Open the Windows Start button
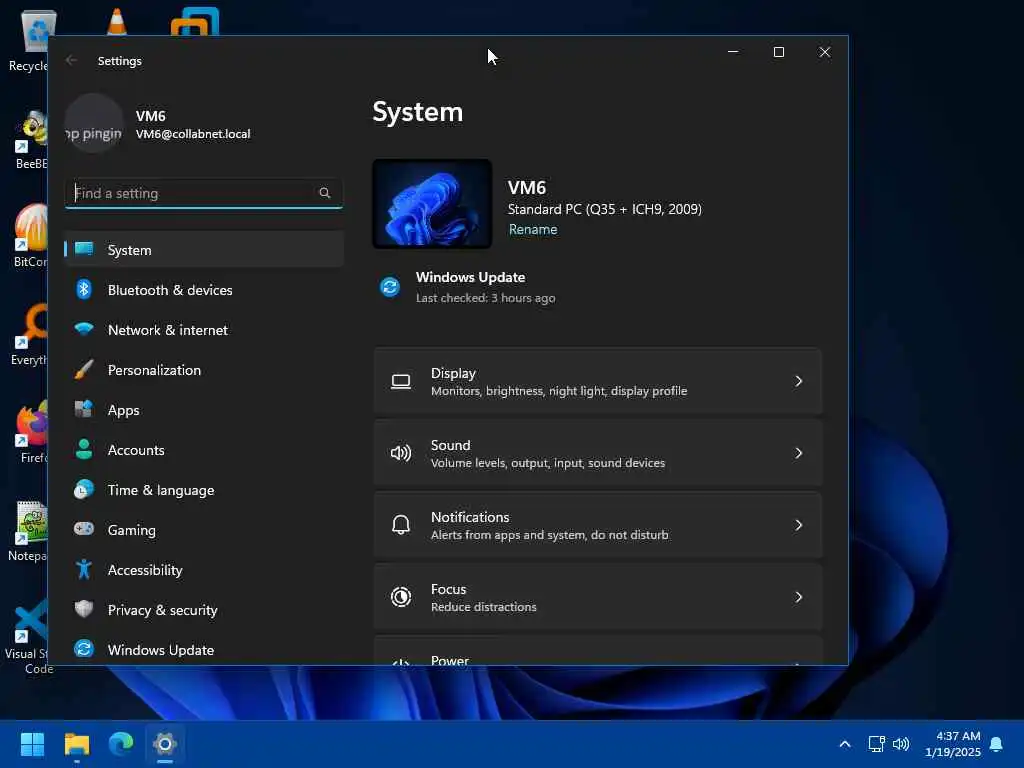Screen dimensions: 1024x768 click(33, 744)
